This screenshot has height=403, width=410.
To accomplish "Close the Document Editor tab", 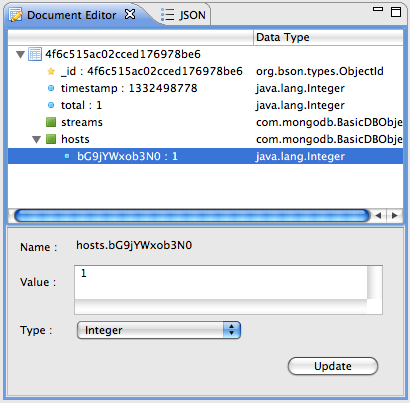I will click(130, 14).
